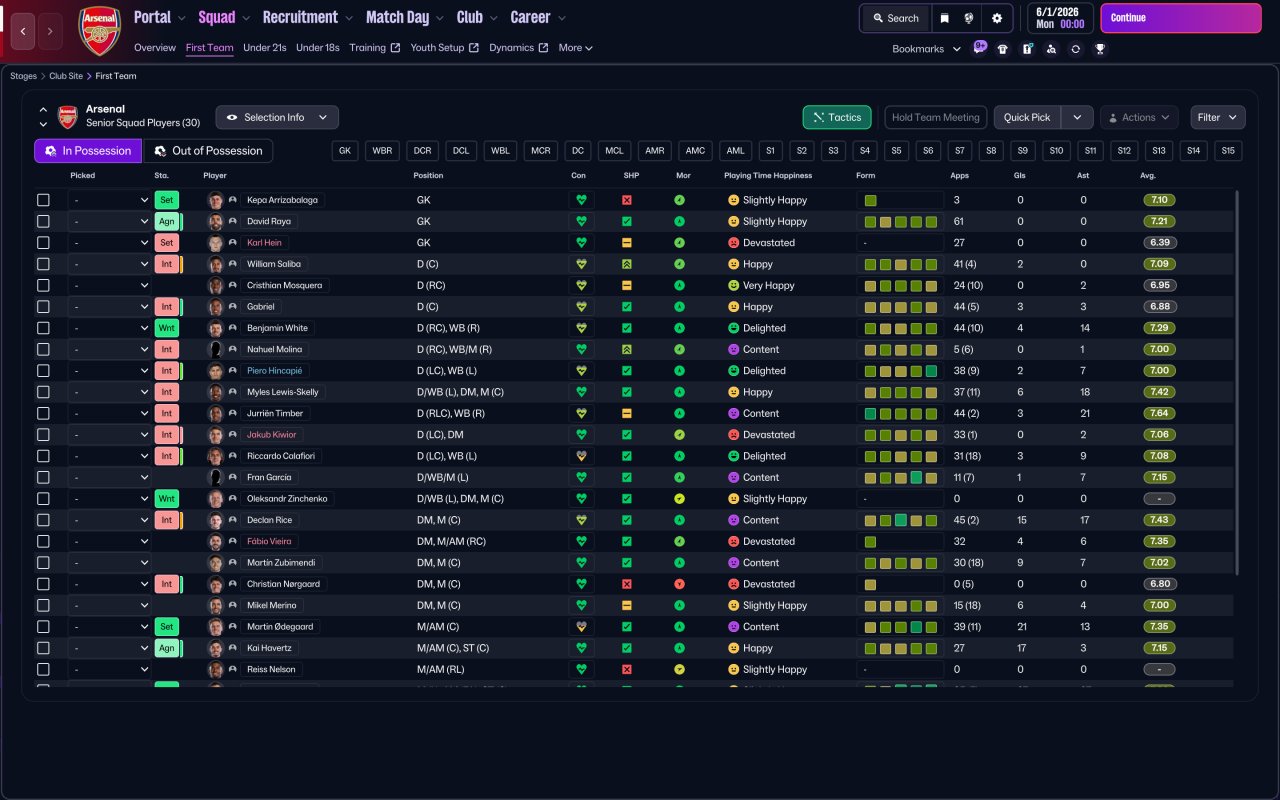Screen dimensions: 1280x800
Task: Click Kepa Arrizabalaga's red sharpness icon
Action: coord(627,200)
